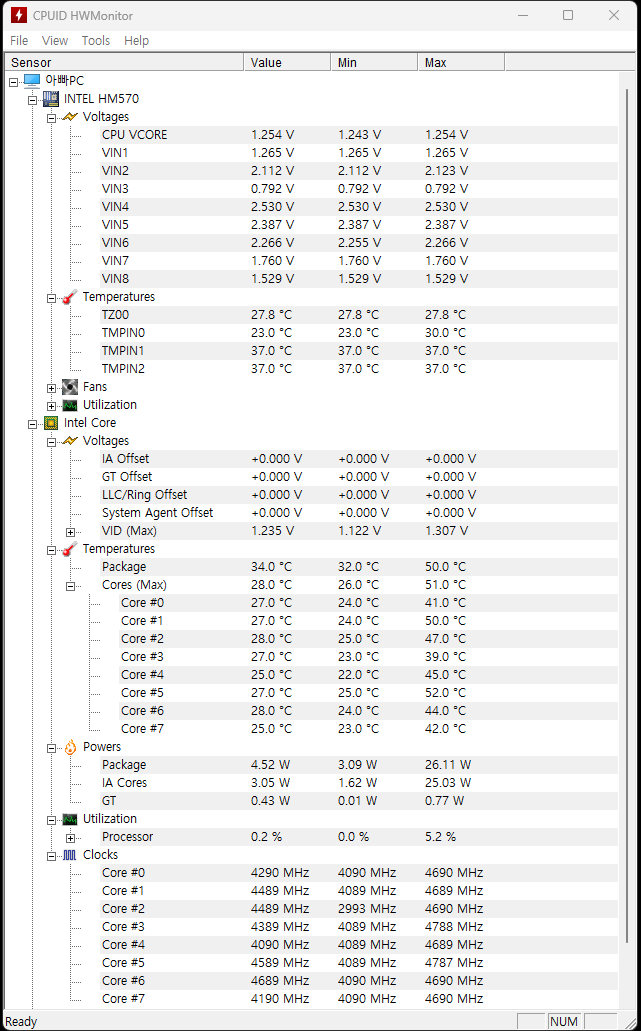
Task: Open the Tools menu
Action: pyautogui.click(x=95, y=41)
